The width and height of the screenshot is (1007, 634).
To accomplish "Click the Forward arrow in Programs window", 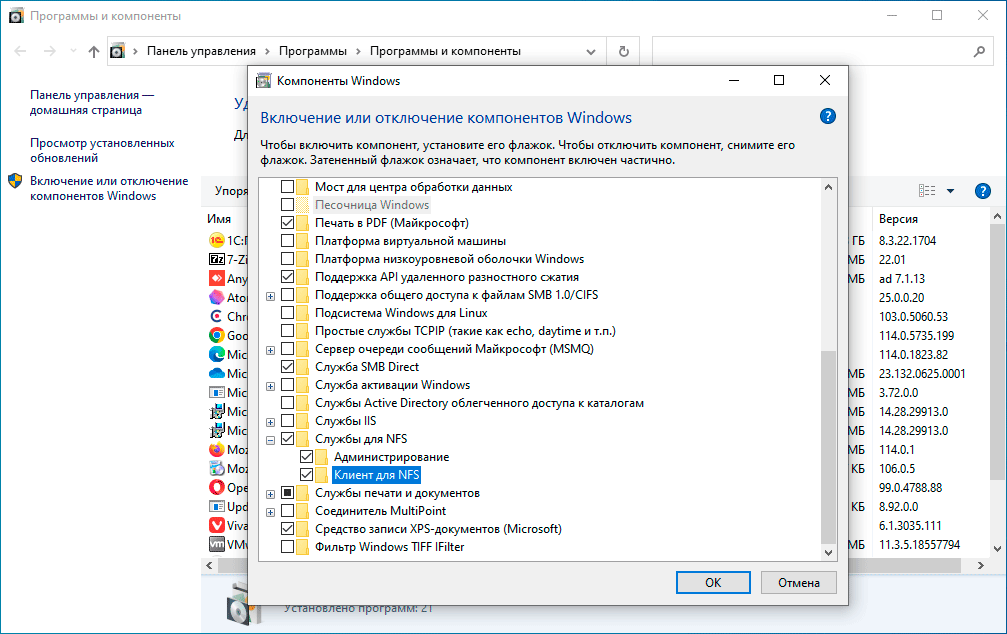I will [x=49, y=51].
